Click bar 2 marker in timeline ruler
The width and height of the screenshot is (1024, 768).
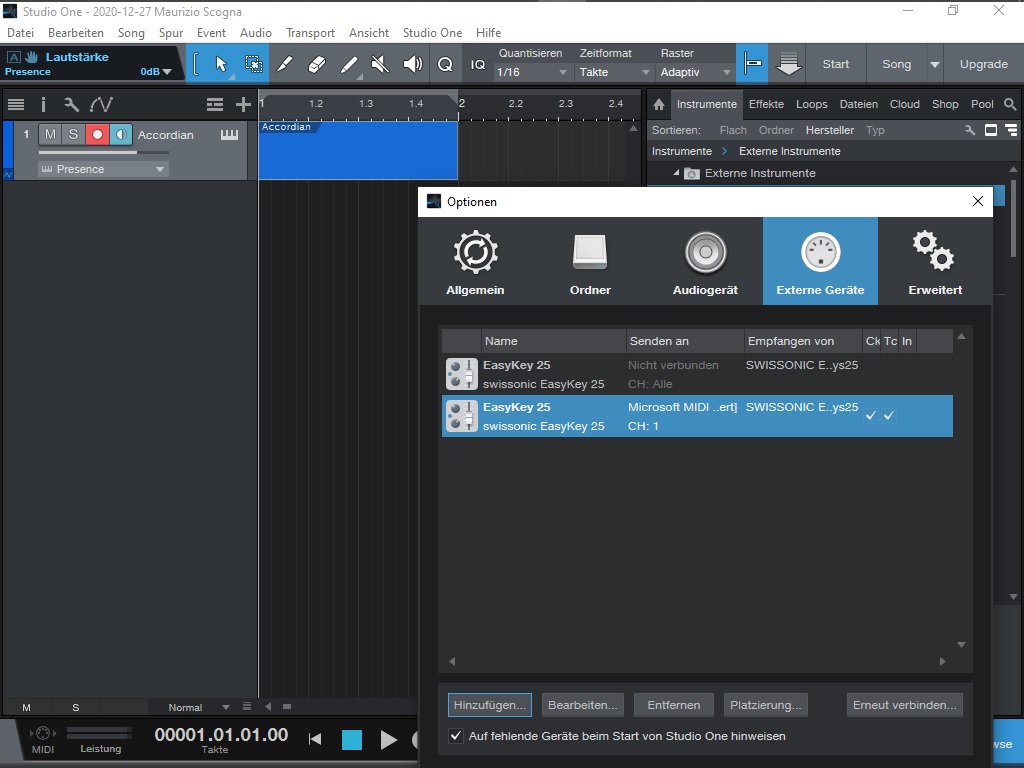tap(461, 103)
